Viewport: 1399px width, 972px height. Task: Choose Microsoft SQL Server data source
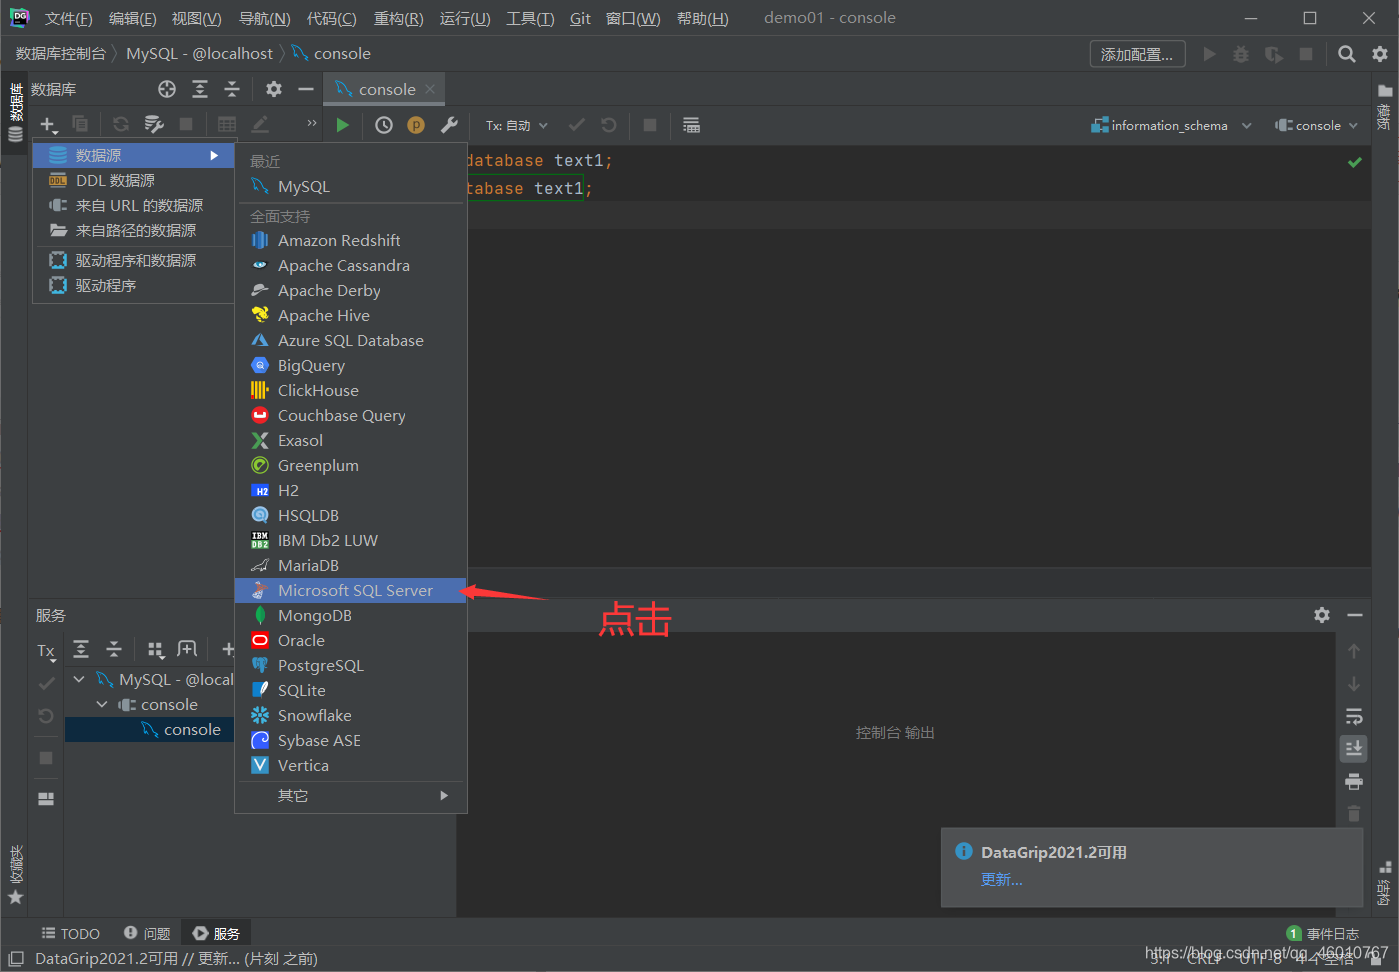click(351, 590)
